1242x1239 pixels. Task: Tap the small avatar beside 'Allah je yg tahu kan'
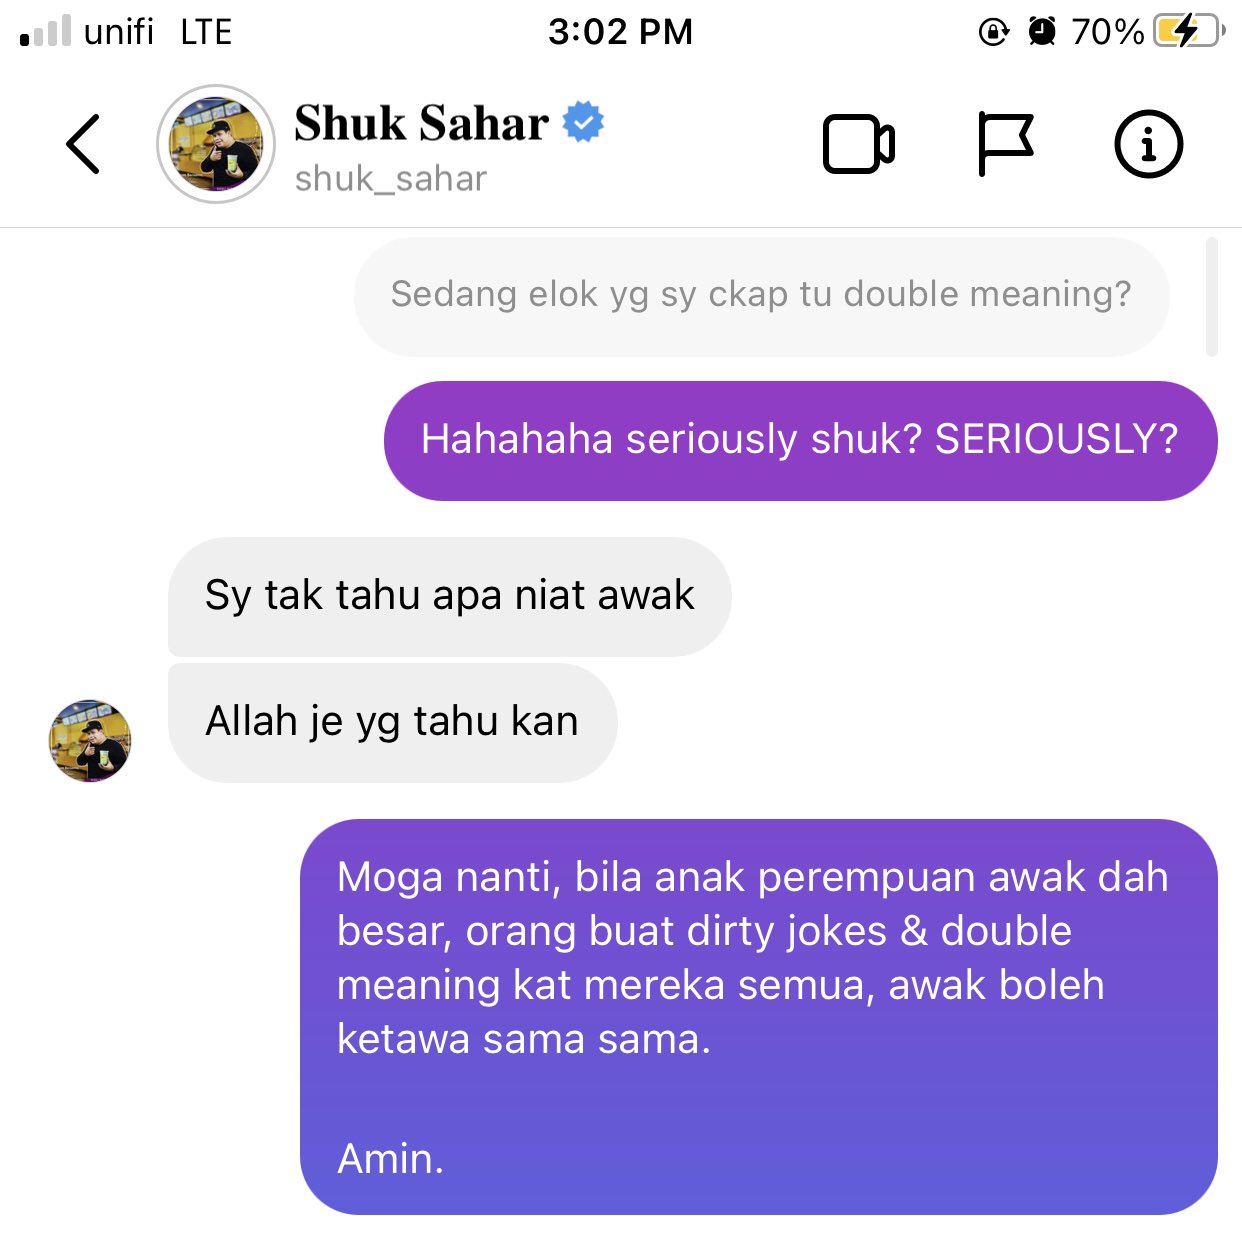(90, 741)
